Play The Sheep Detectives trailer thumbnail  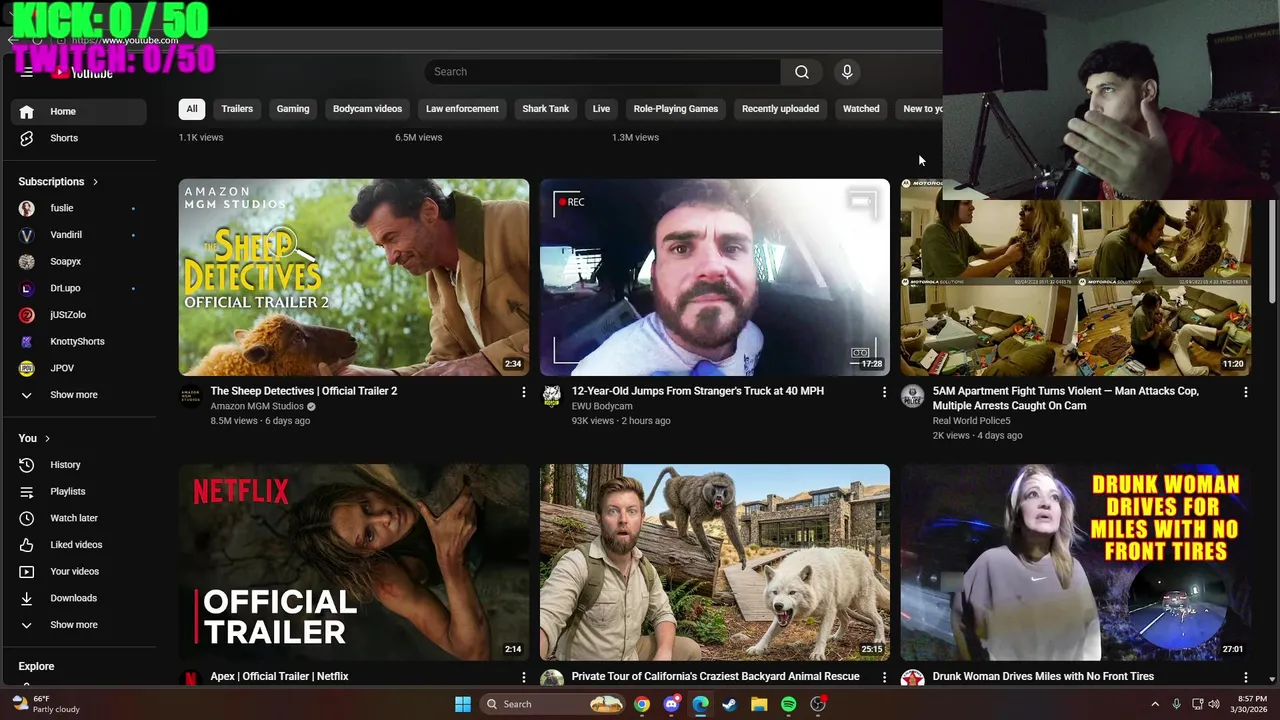click(354, 277)
